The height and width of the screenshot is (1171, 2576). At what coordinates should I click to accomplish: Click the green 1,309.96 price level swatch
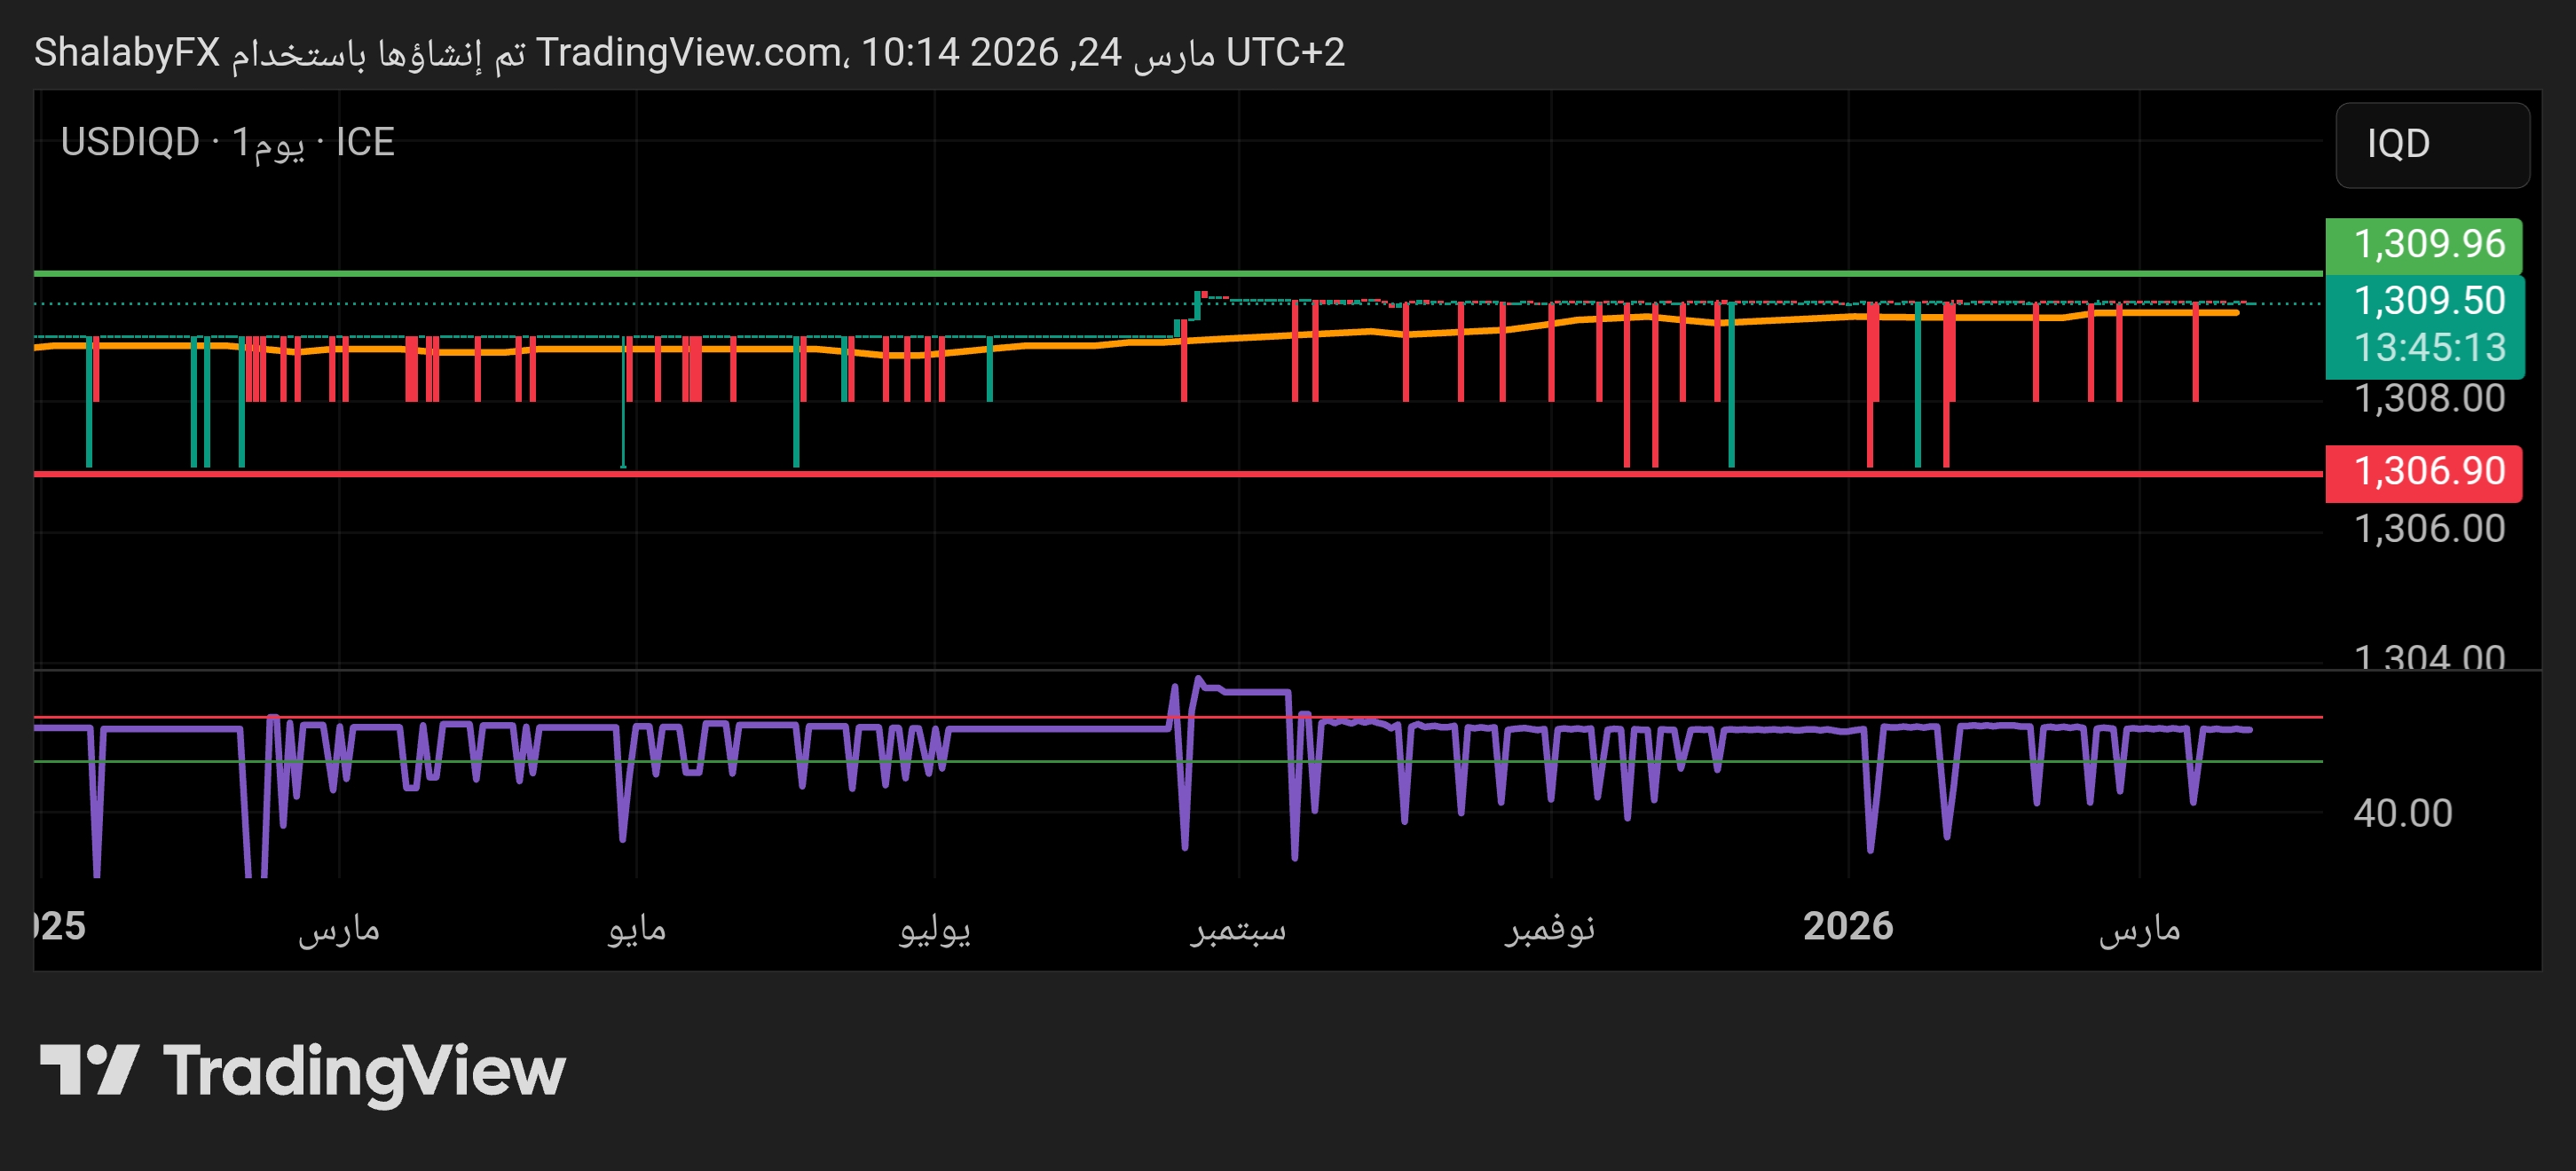(2434, 243)
